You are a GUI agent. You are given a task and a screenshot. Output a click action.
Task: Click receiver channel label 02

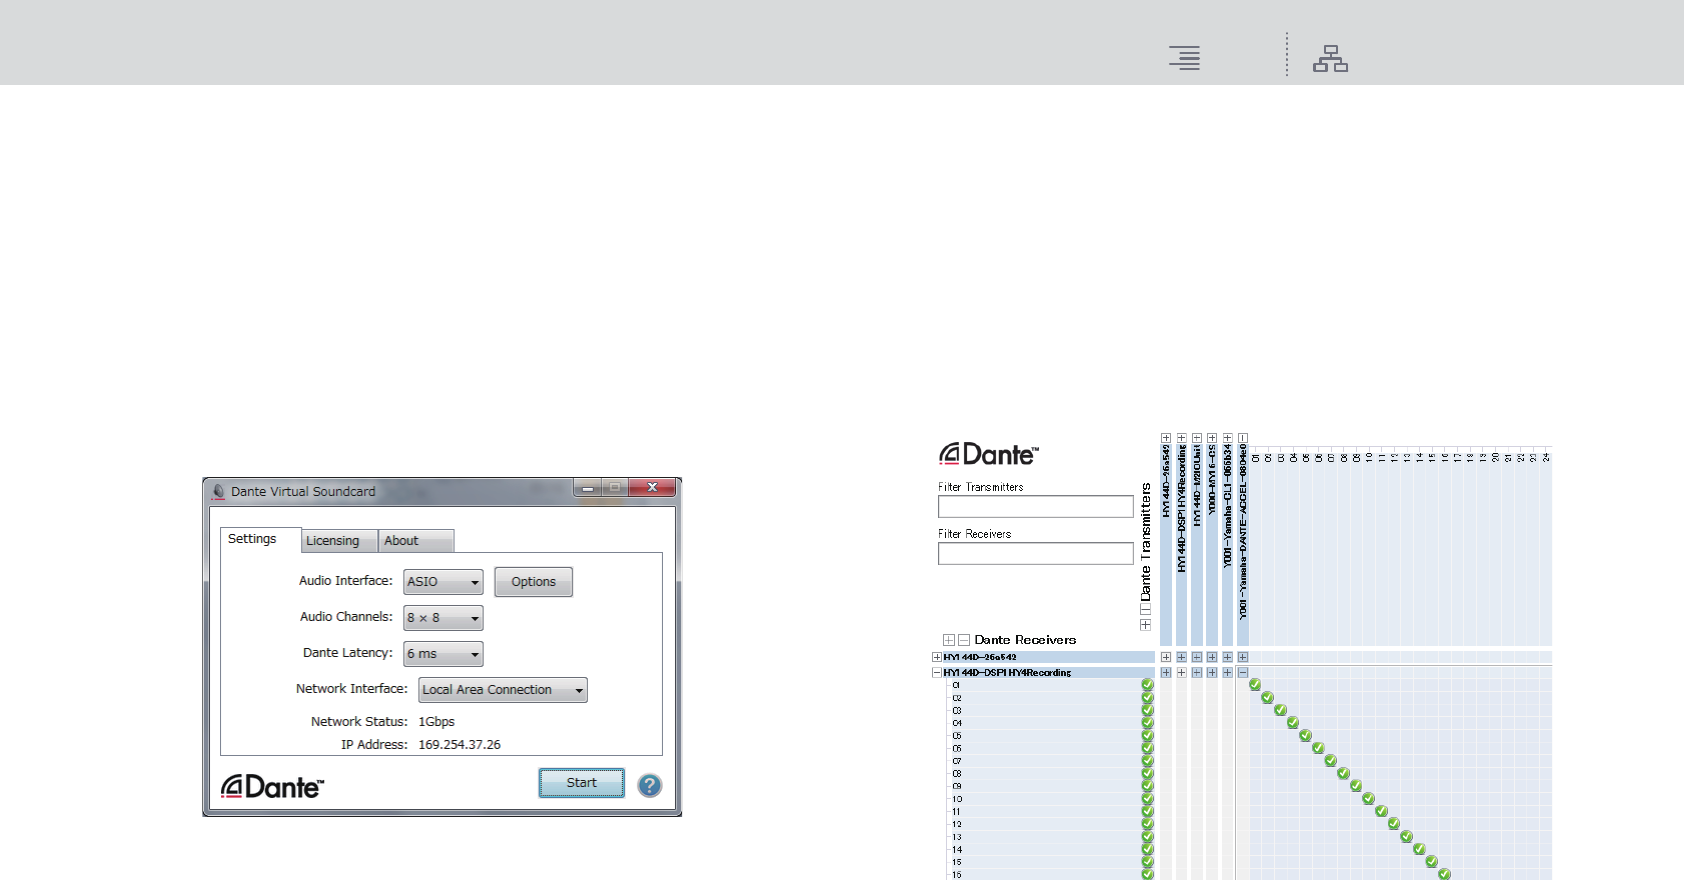(x=957, y=698)
